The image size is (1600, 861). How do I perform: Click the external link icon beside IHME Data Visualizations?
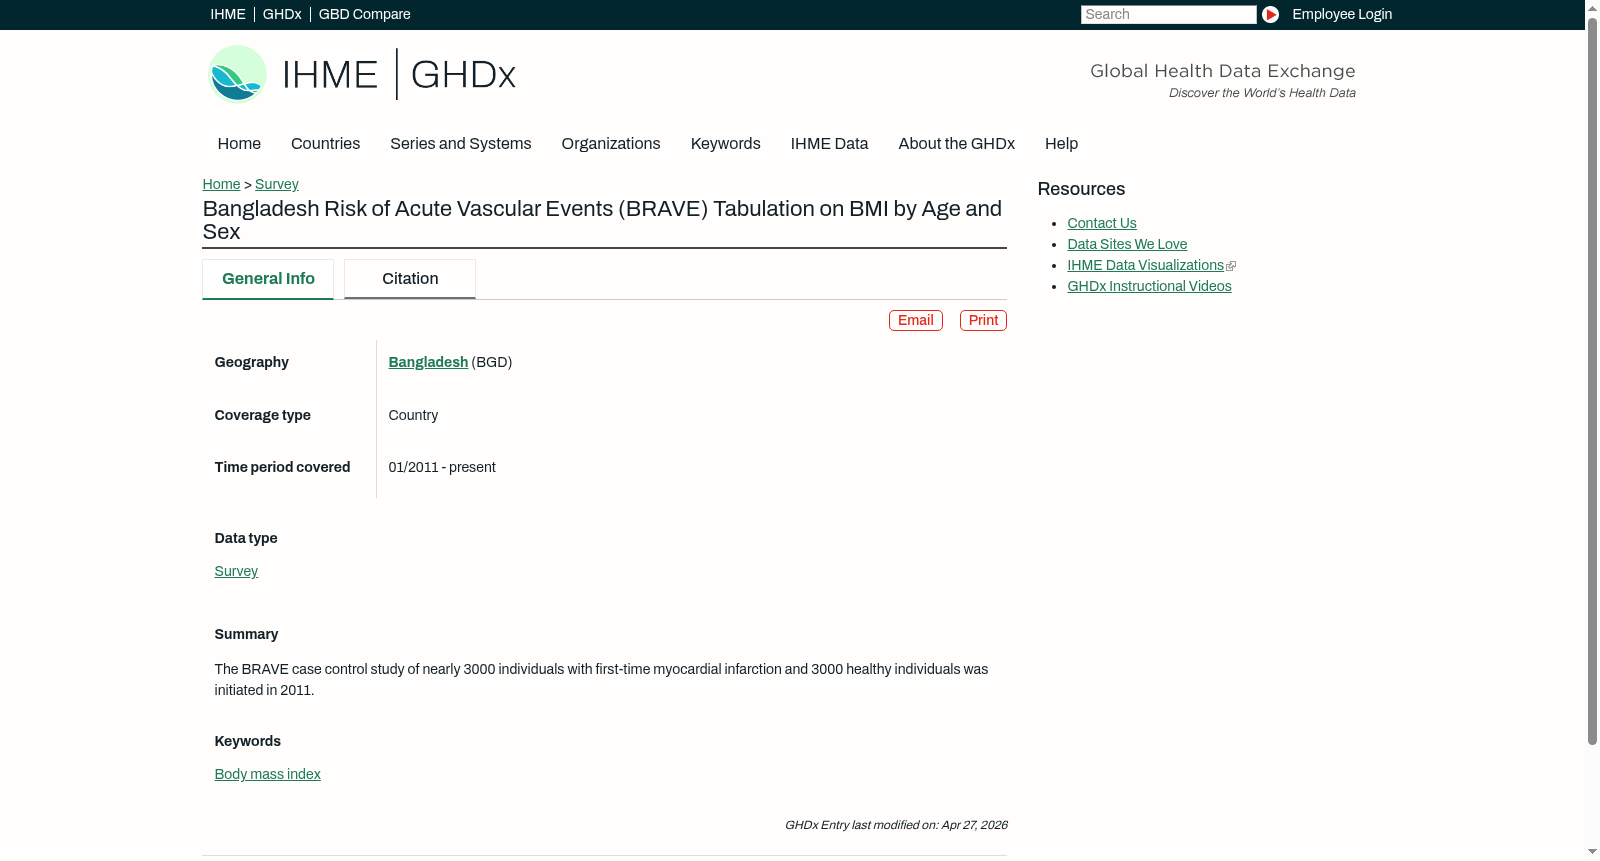(x=1231, y=266)
